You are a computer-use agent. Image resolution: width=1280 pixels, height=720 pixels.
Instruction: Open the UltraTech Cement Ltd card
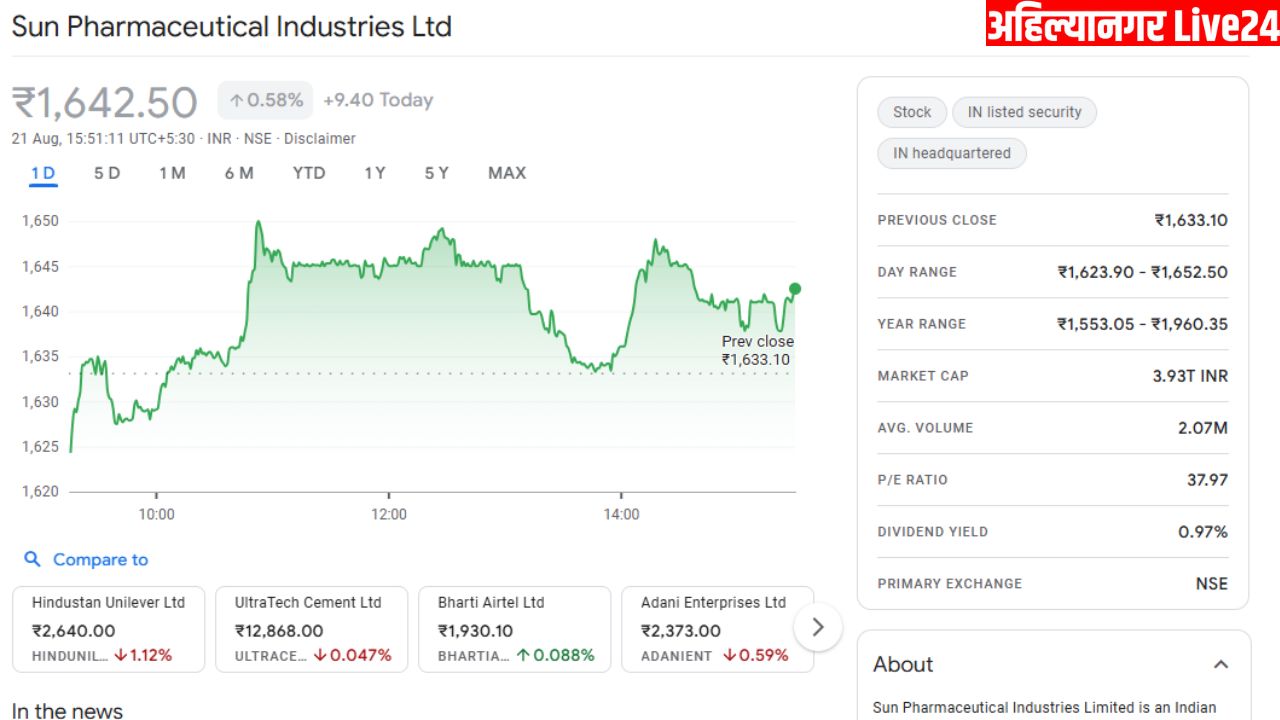coord(312,629)
